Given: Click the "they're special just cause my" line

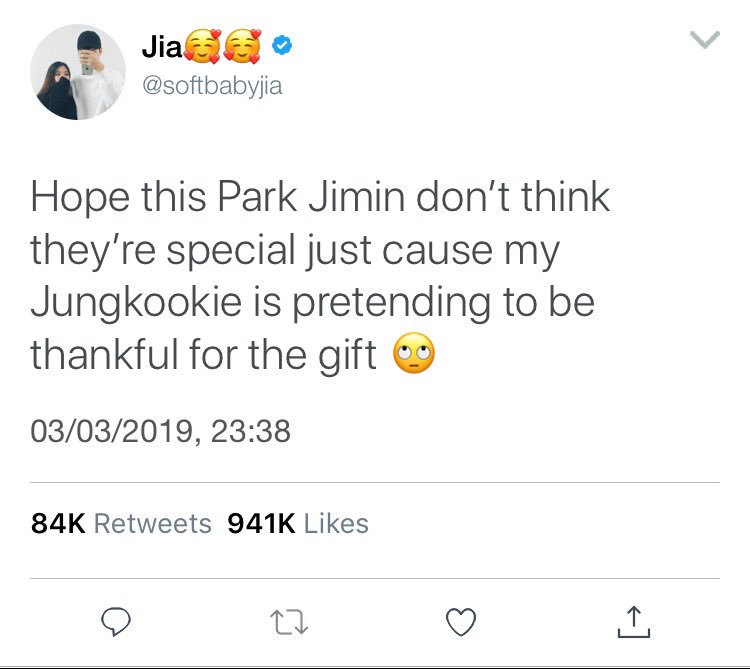Looking at the screenshot, I should coord(295,251).
